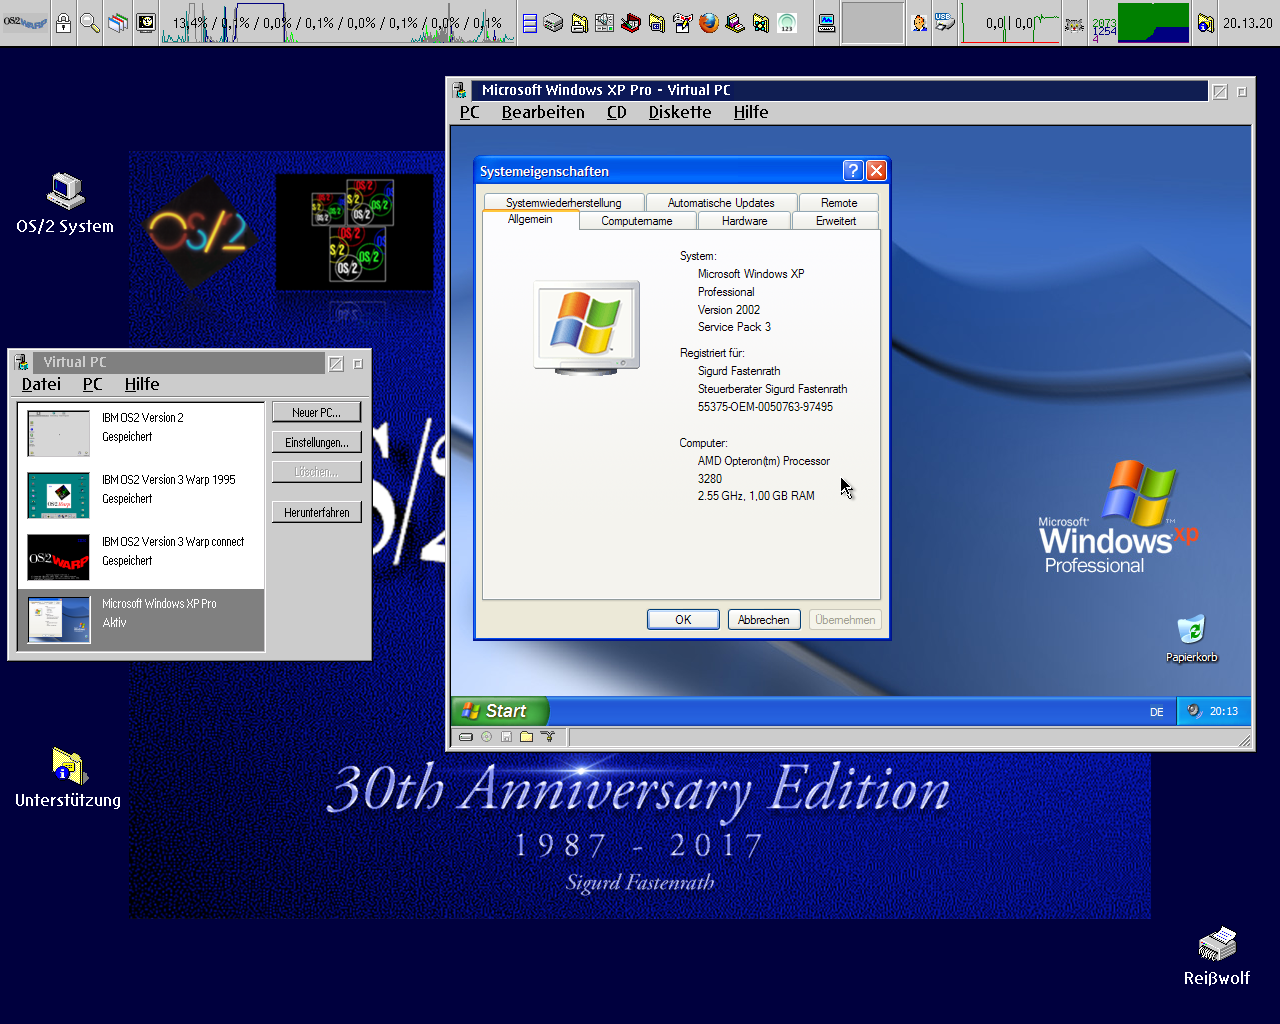This screenshot has height=1024, width=1280.
Task: Open the CD menu
Action: 617,113
